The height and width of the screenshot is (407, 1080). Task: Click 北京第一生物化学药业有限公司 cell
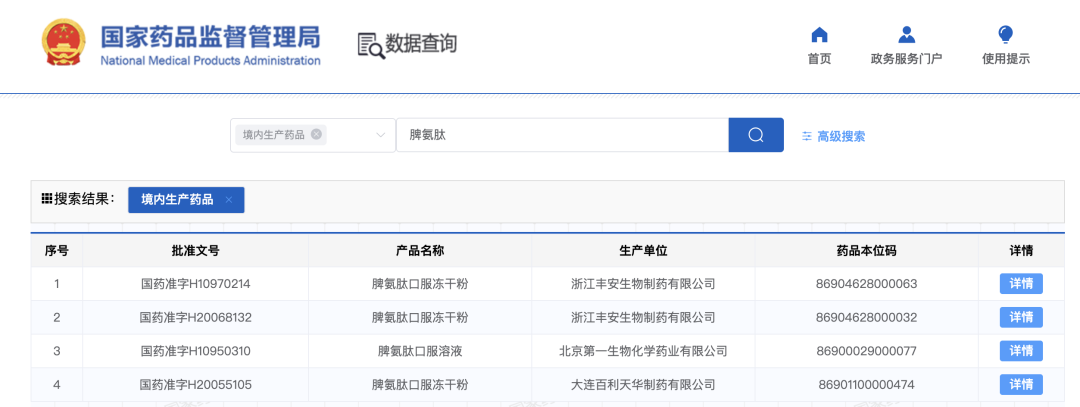(x=643, y=351)
